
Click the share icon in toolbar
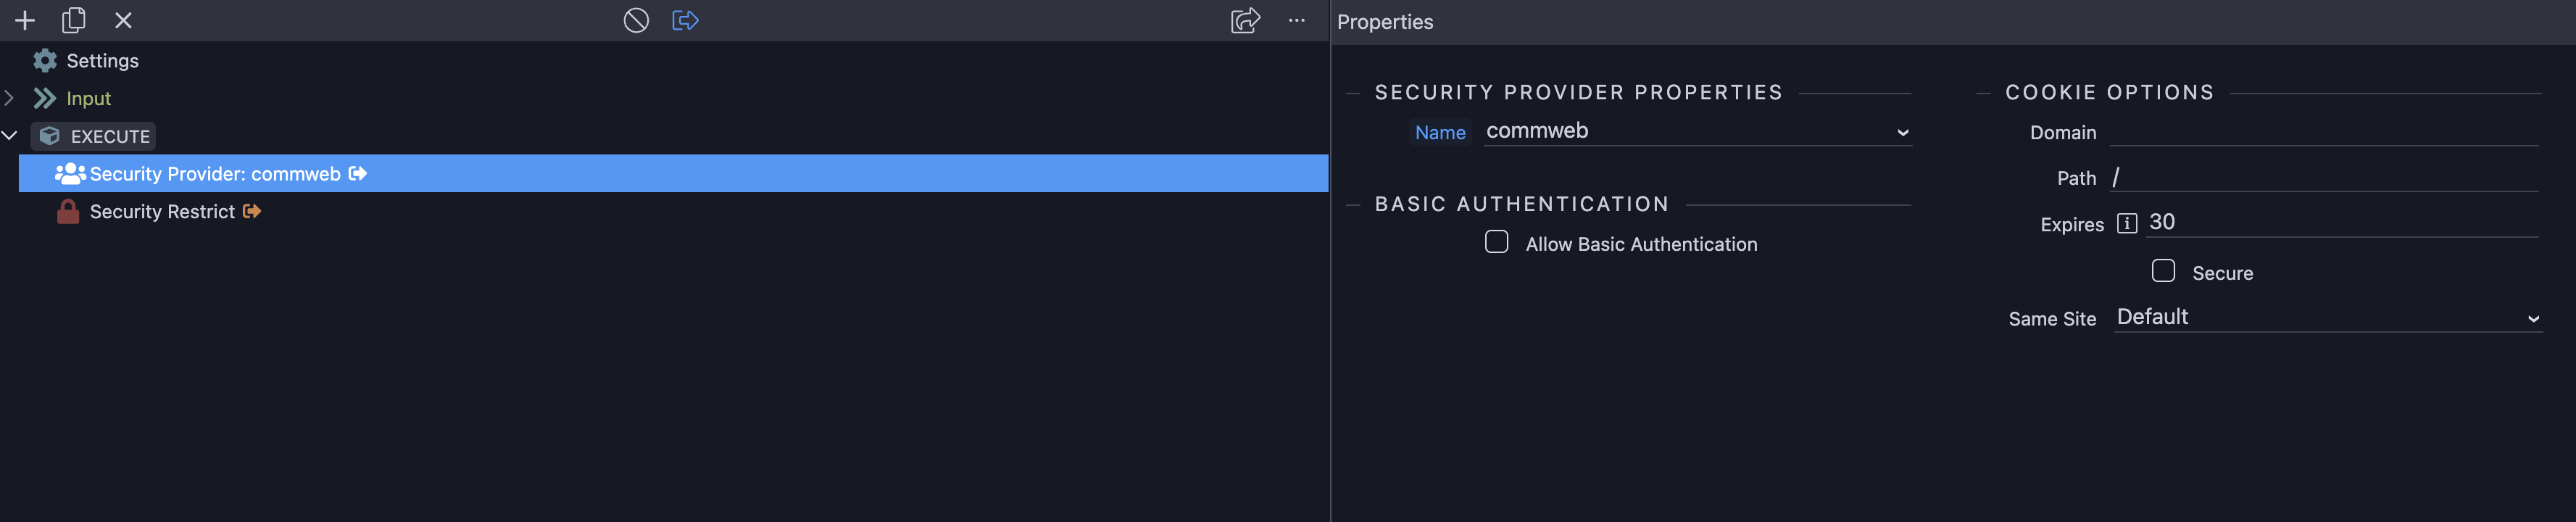(1245, 20)
